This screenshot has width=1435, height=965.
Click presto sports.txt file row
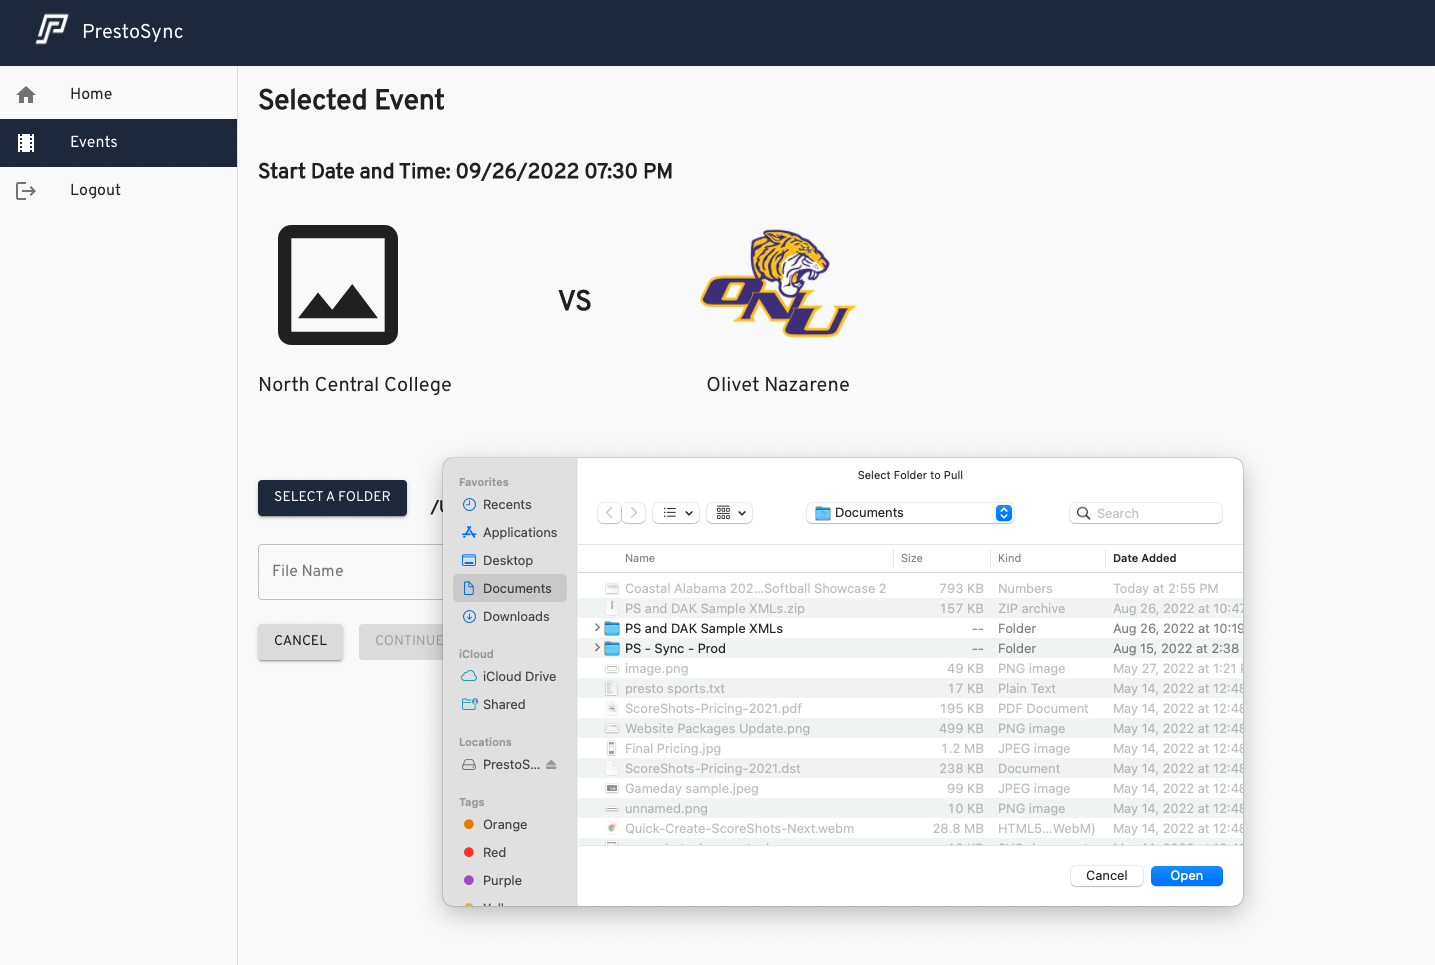910,689
